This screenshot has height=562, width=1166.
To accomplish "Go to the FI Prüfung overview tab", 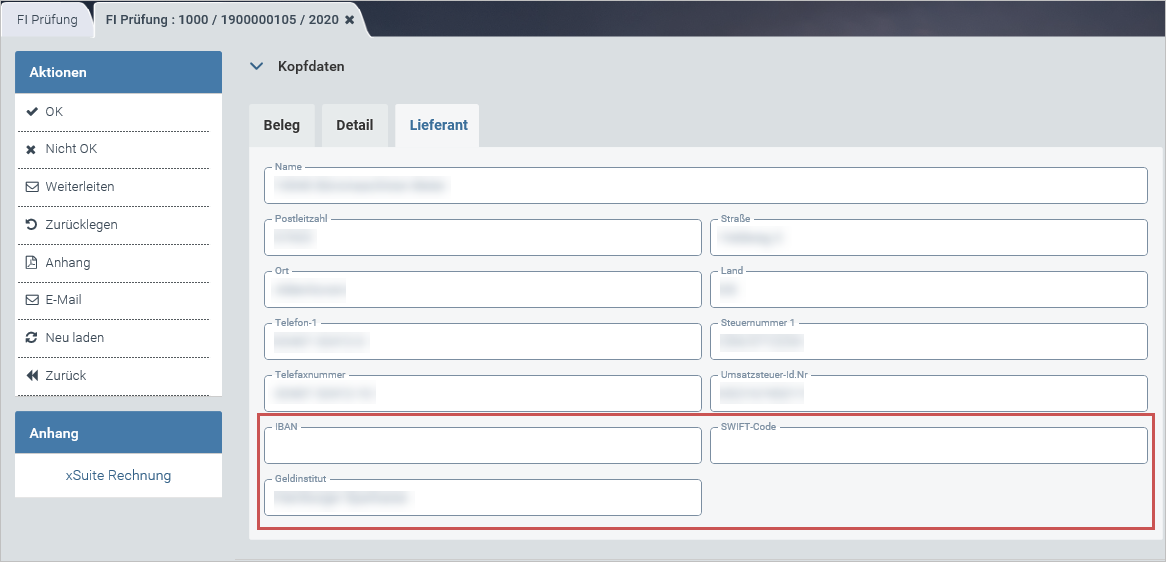I will (x=46, y=19).
